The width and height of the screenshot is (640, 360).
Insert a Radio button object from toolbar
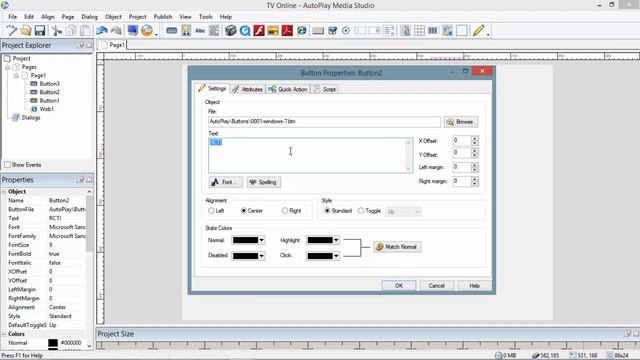pos(346,31)
